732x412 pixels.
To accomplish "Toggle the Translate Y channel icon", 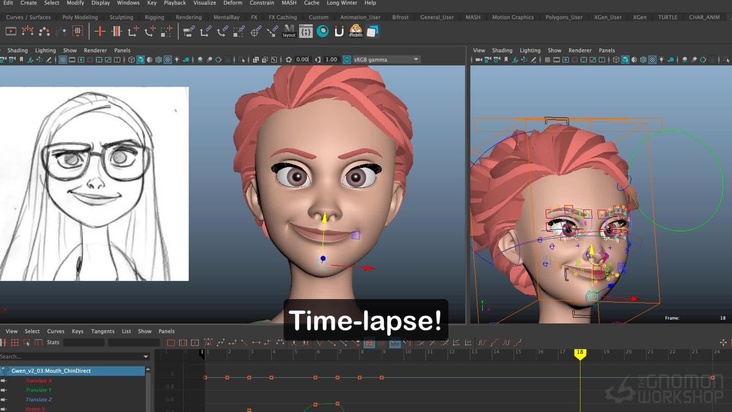I will point(5,390).
